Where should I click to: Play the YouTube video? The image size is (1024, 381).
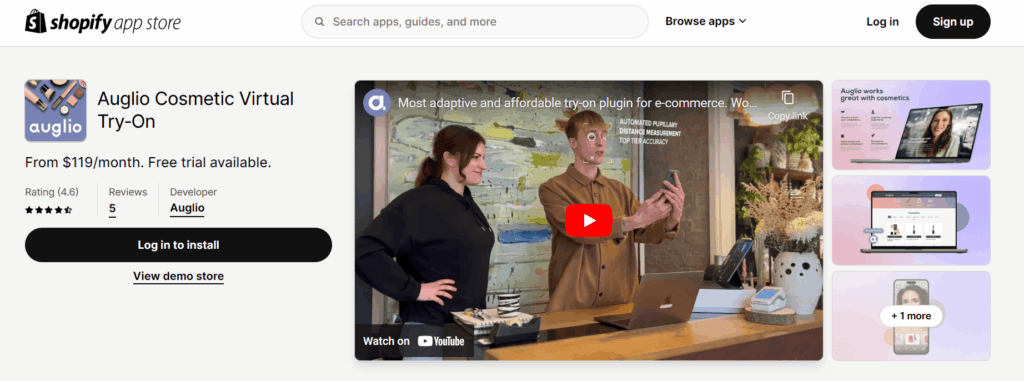pos(588,220)
